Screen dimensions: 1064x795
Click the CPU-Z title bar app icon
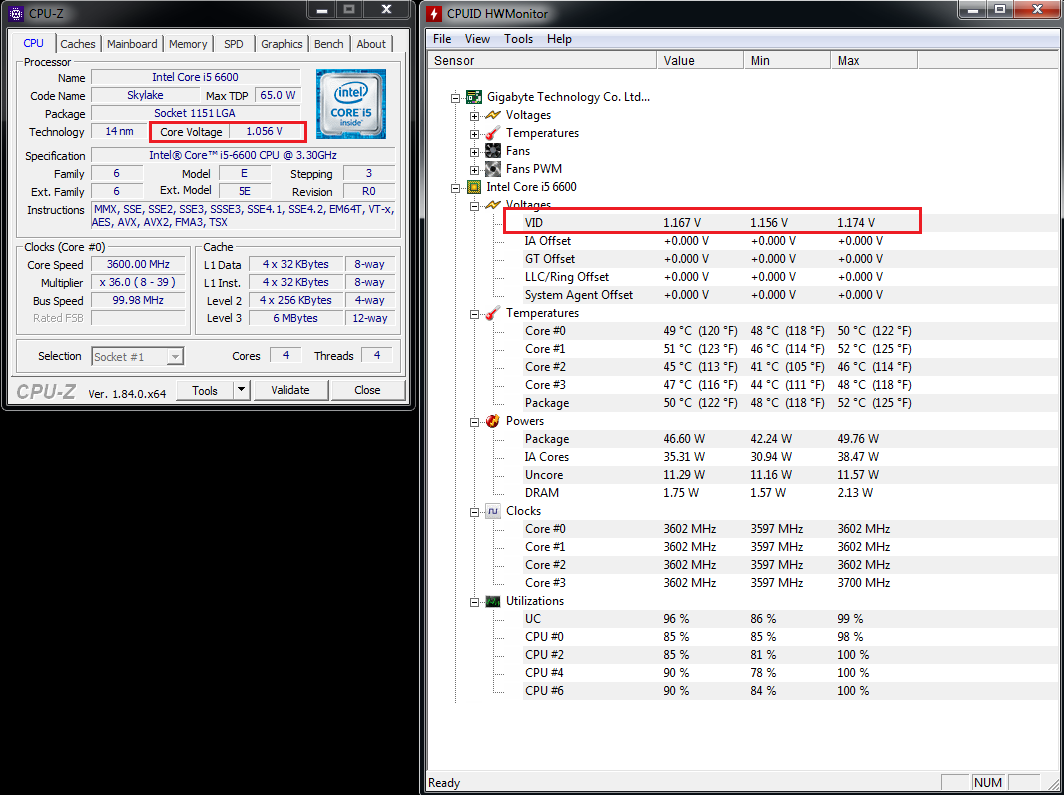[18, 14]
